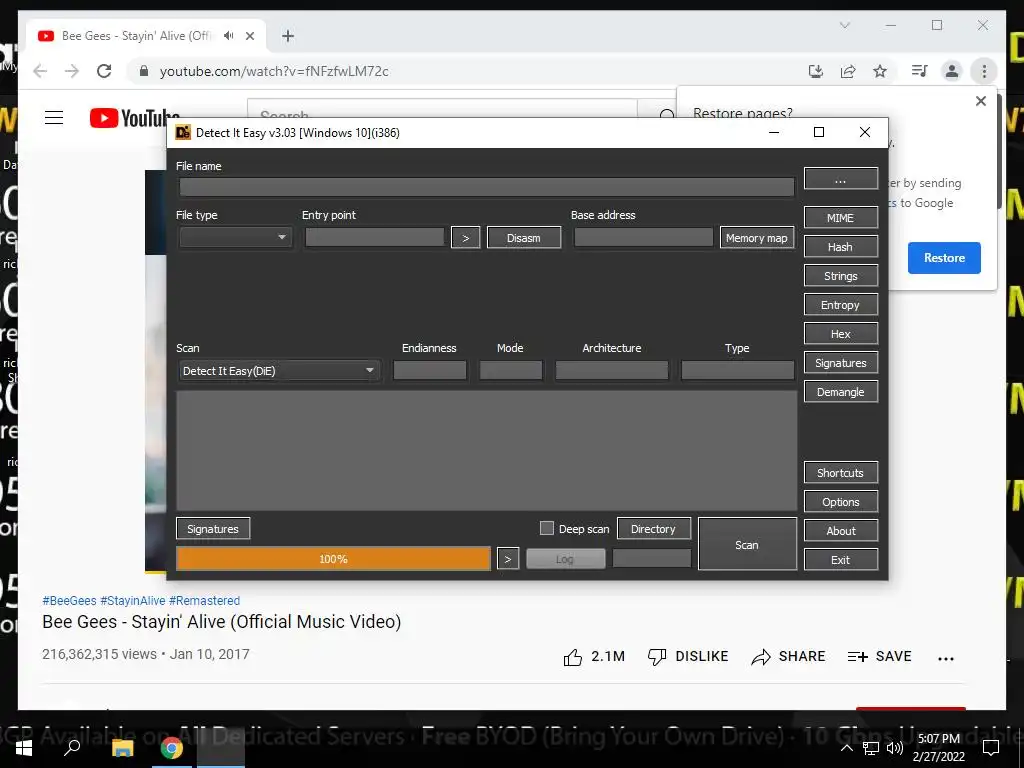Click the arrow button beside the progress bar
Screen dimensions: 1024x768
[508, 559]
